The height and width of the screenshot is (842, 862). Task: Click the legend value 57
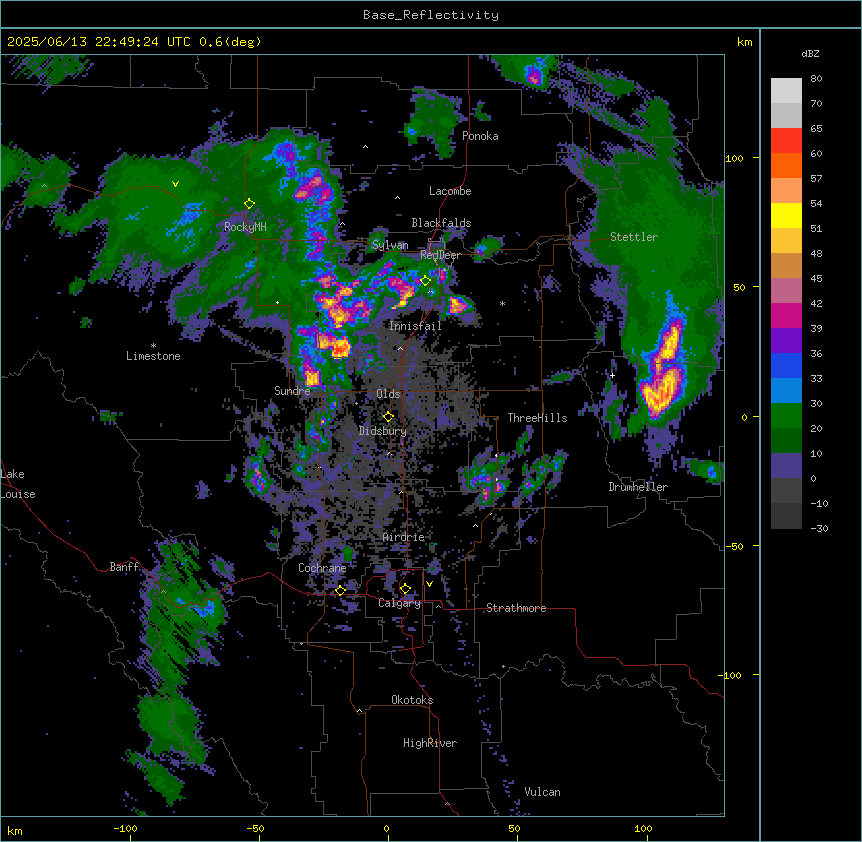click(x=816, y=179)
